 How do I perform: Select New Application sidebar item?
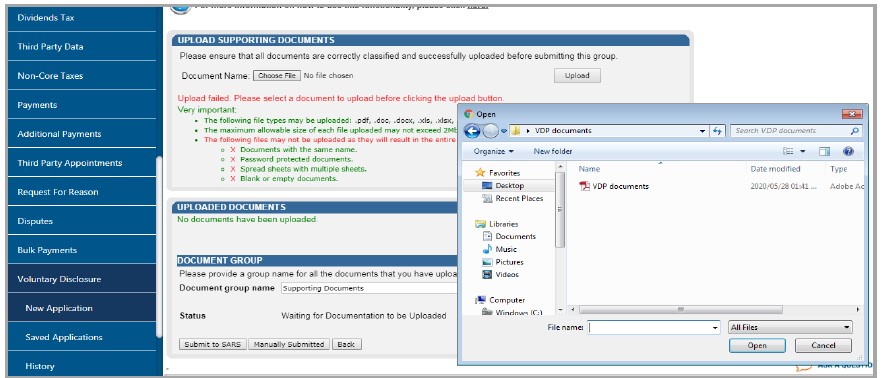(x=81, y=308)
